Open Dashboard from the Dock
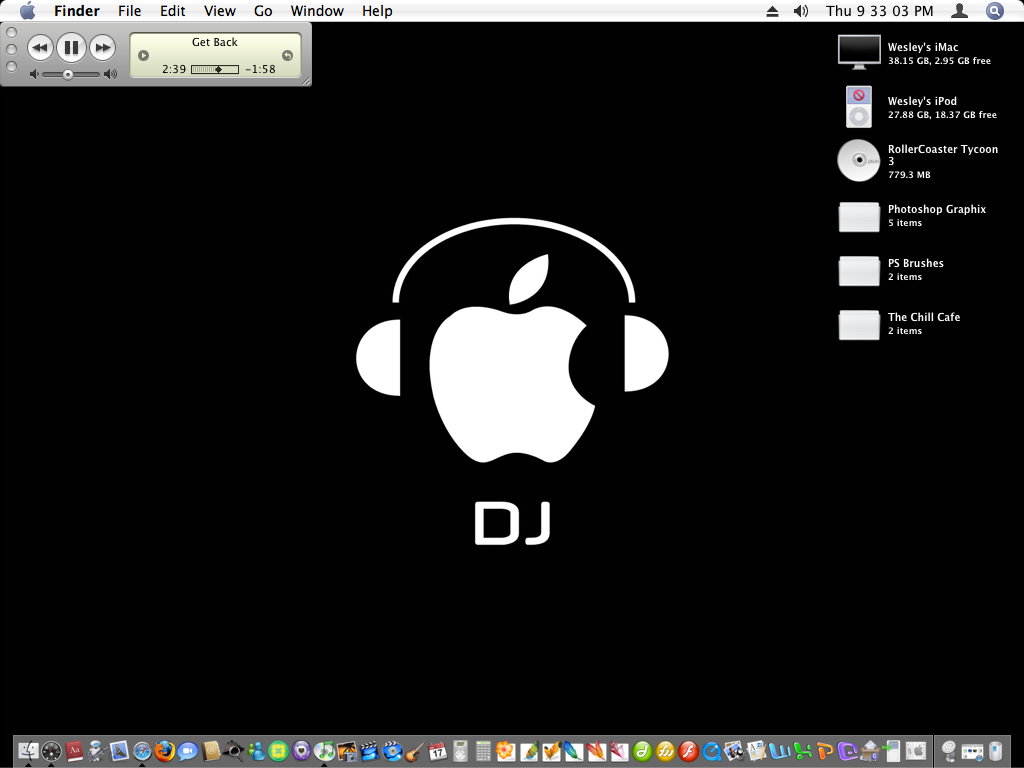The height and width of the screenshot is (768, 1024). [51, 751]
